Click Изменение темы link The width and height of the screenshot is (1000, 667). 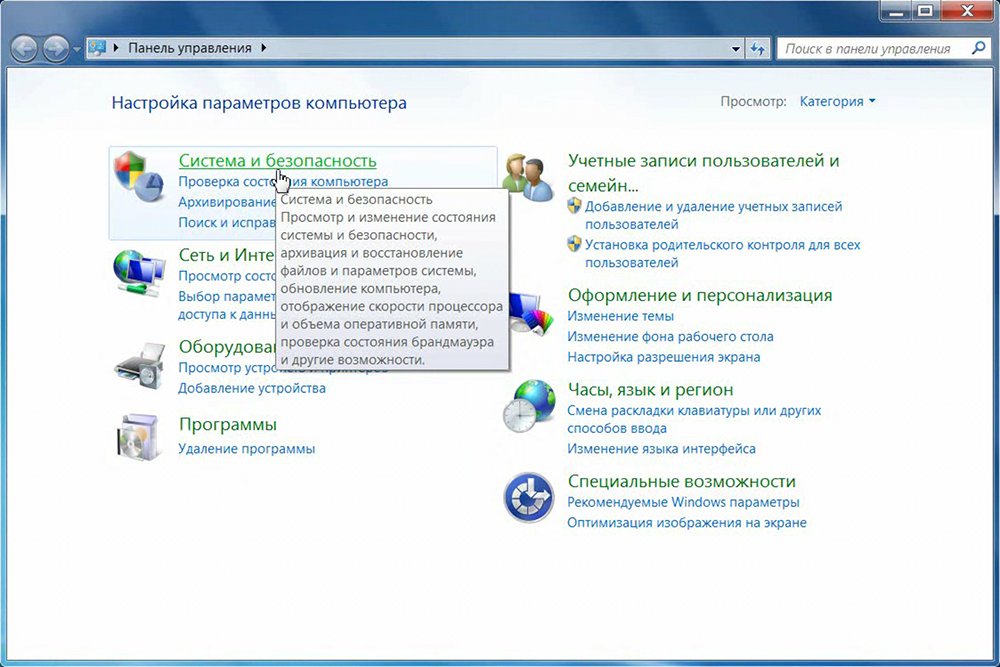click(621, 316)
